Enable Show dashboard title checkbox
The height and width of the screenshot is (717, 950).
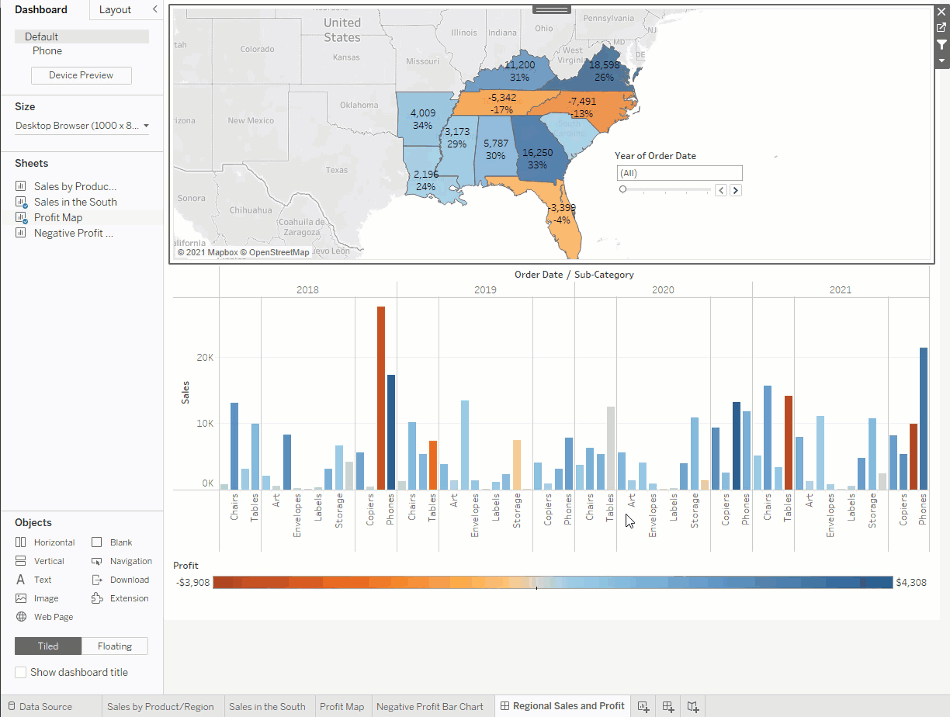(x=21, y=672)
